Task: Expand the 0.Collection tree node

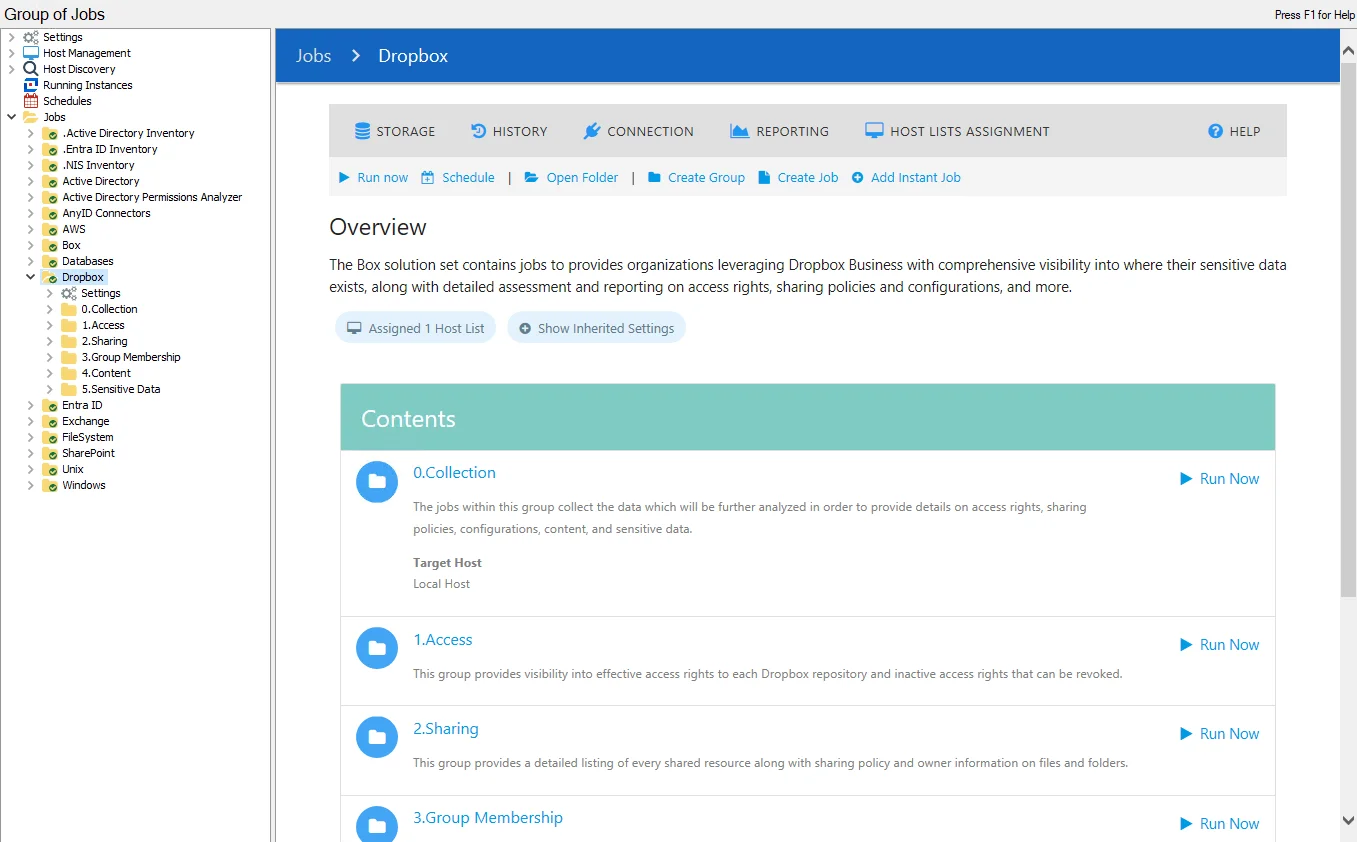Action: 50,309
